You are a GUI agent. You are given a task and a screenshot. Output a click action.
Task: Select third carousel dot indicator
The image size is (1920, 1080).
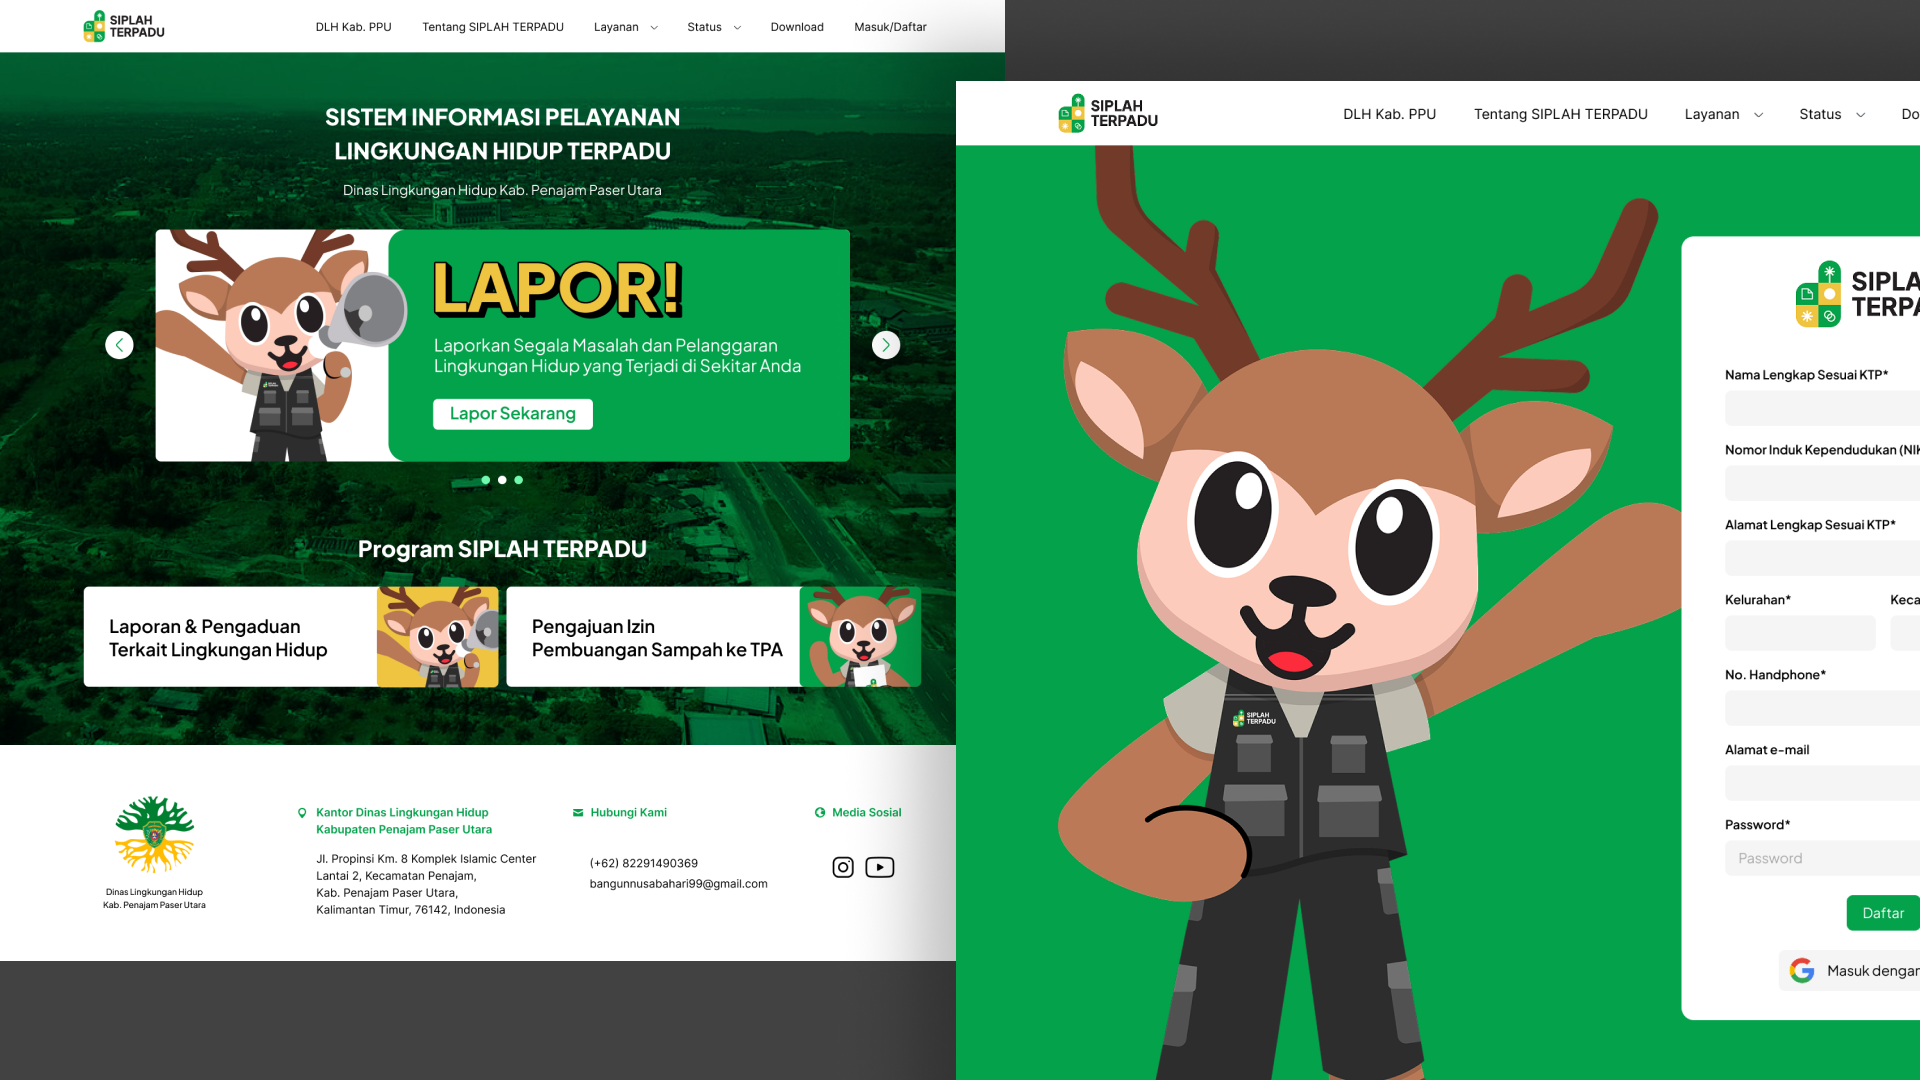(518, 480)
